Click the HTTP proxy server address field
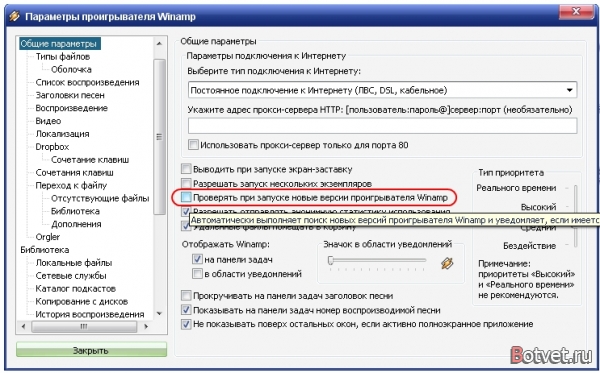 [383, 126]
